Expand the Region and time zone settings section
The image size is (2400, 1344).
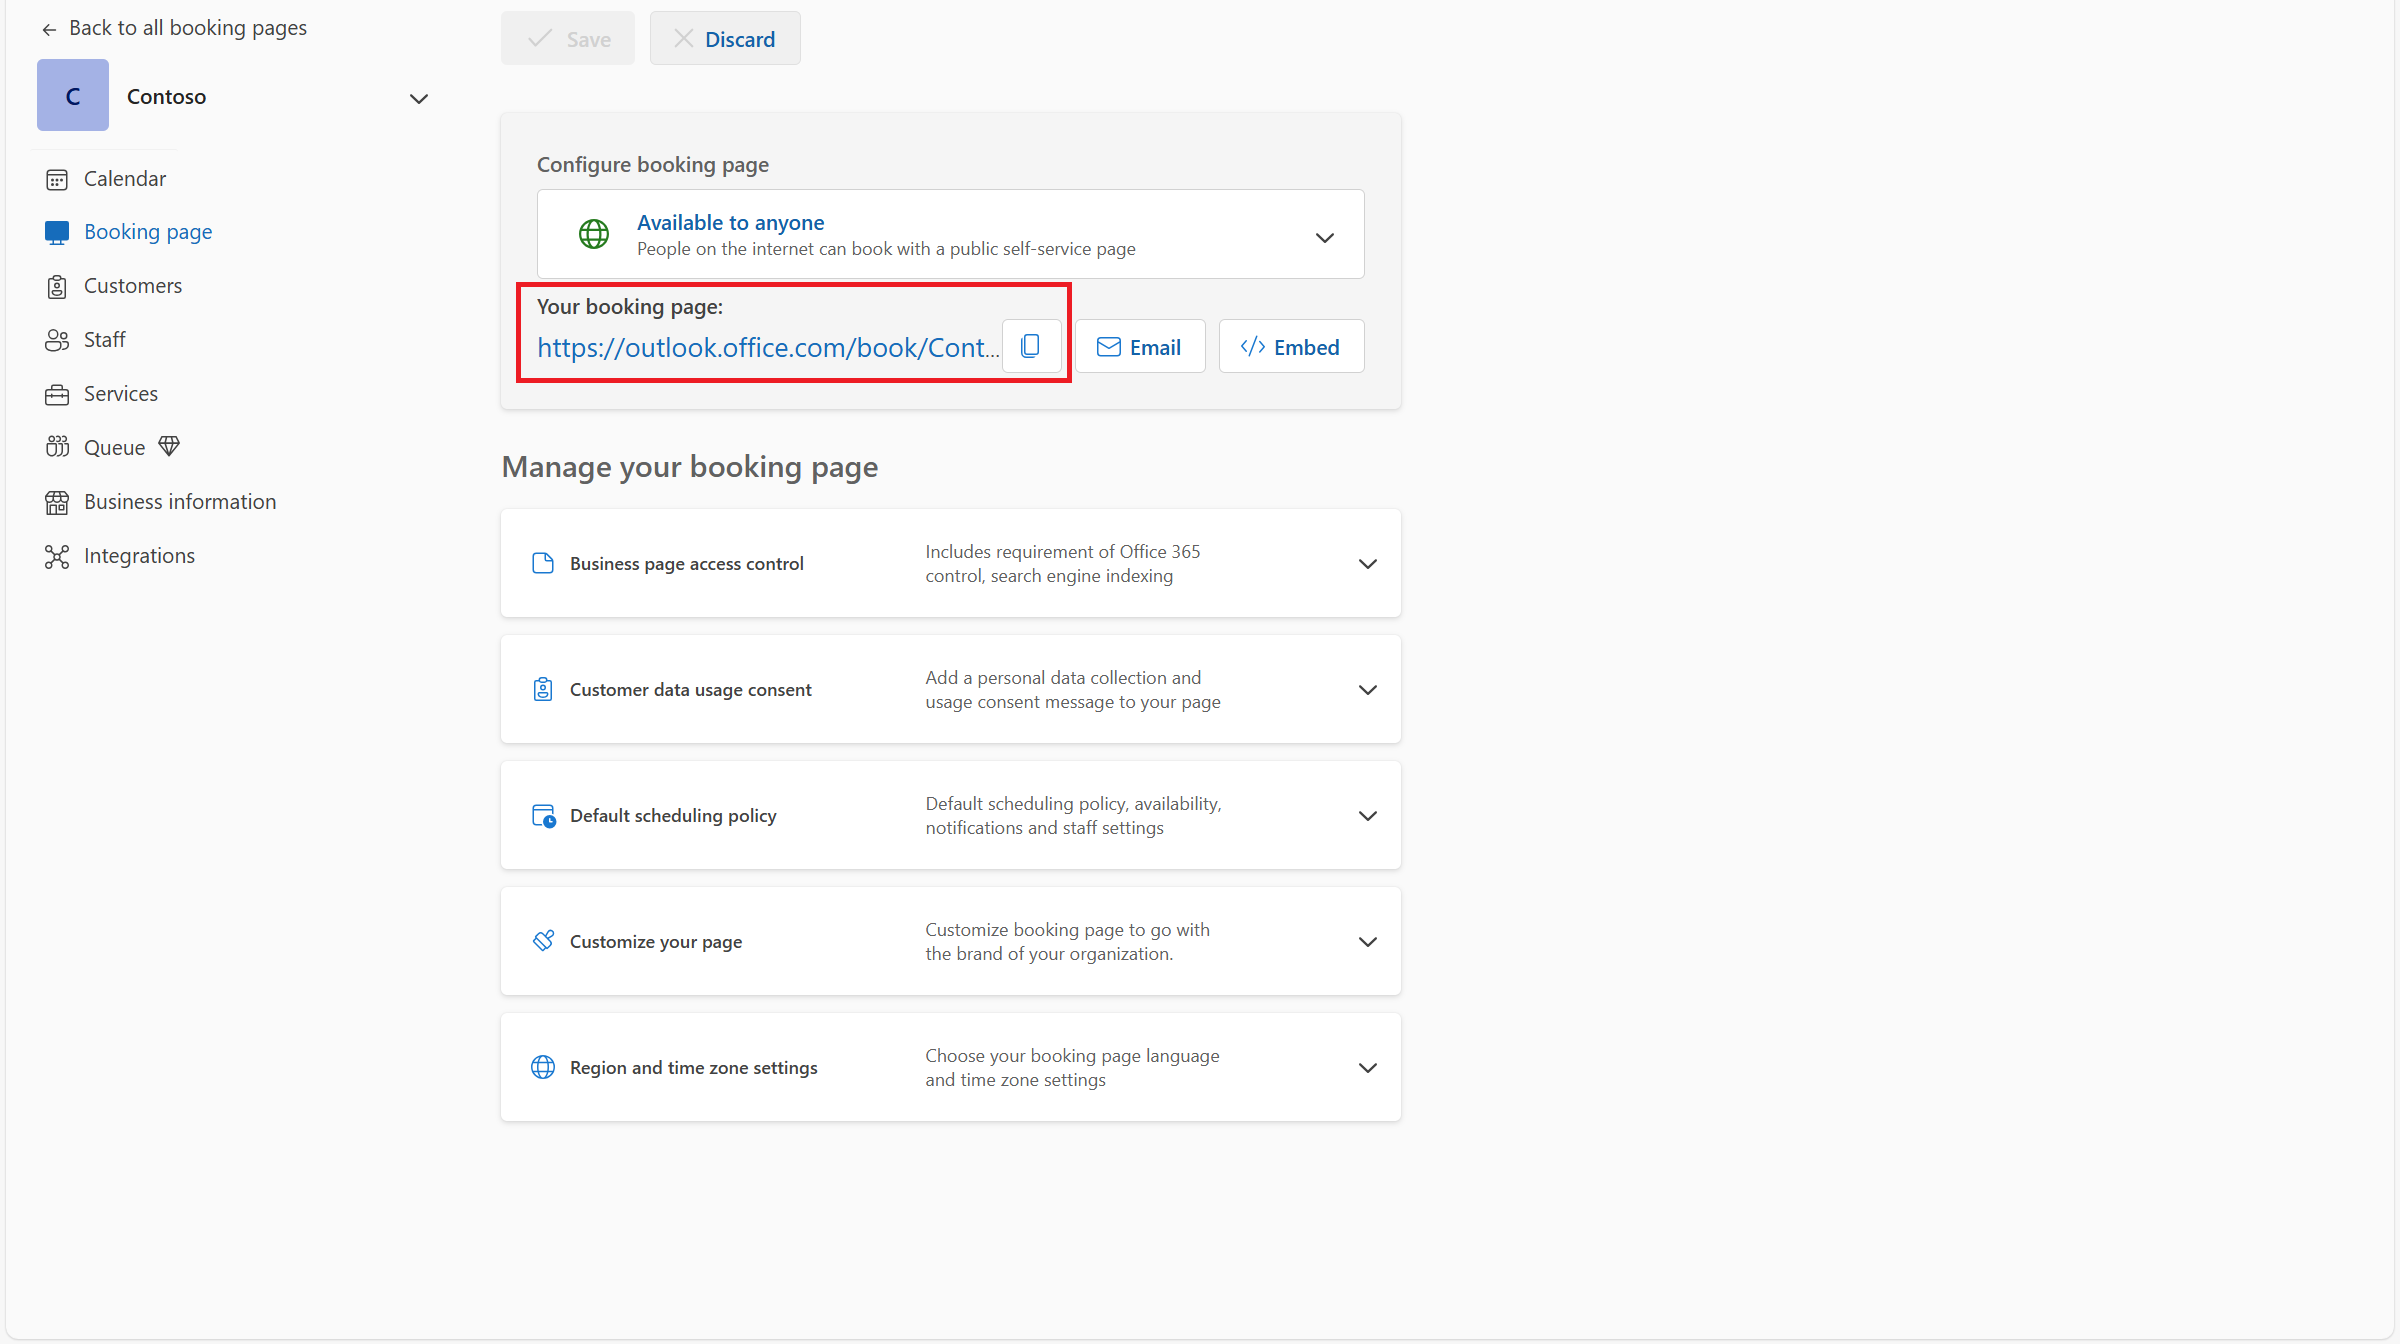tap(1367, 1067)
